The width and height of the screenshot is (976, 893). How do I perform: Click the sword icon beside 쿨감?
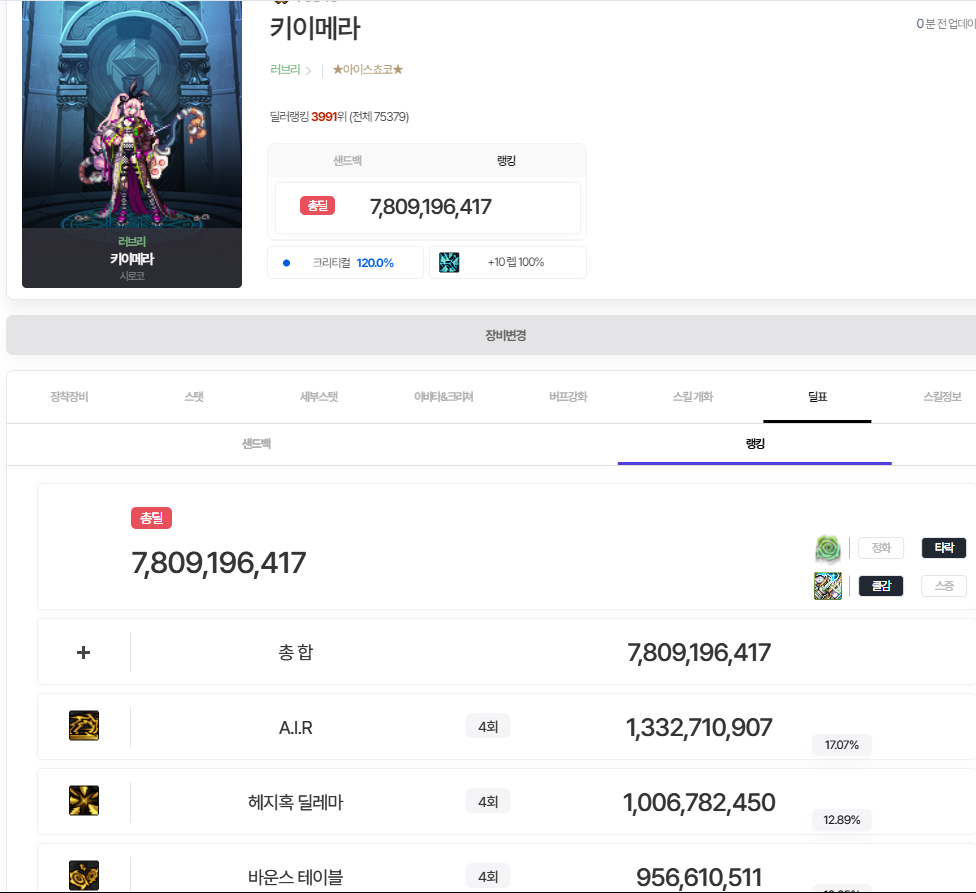click(x=828, y=586)
